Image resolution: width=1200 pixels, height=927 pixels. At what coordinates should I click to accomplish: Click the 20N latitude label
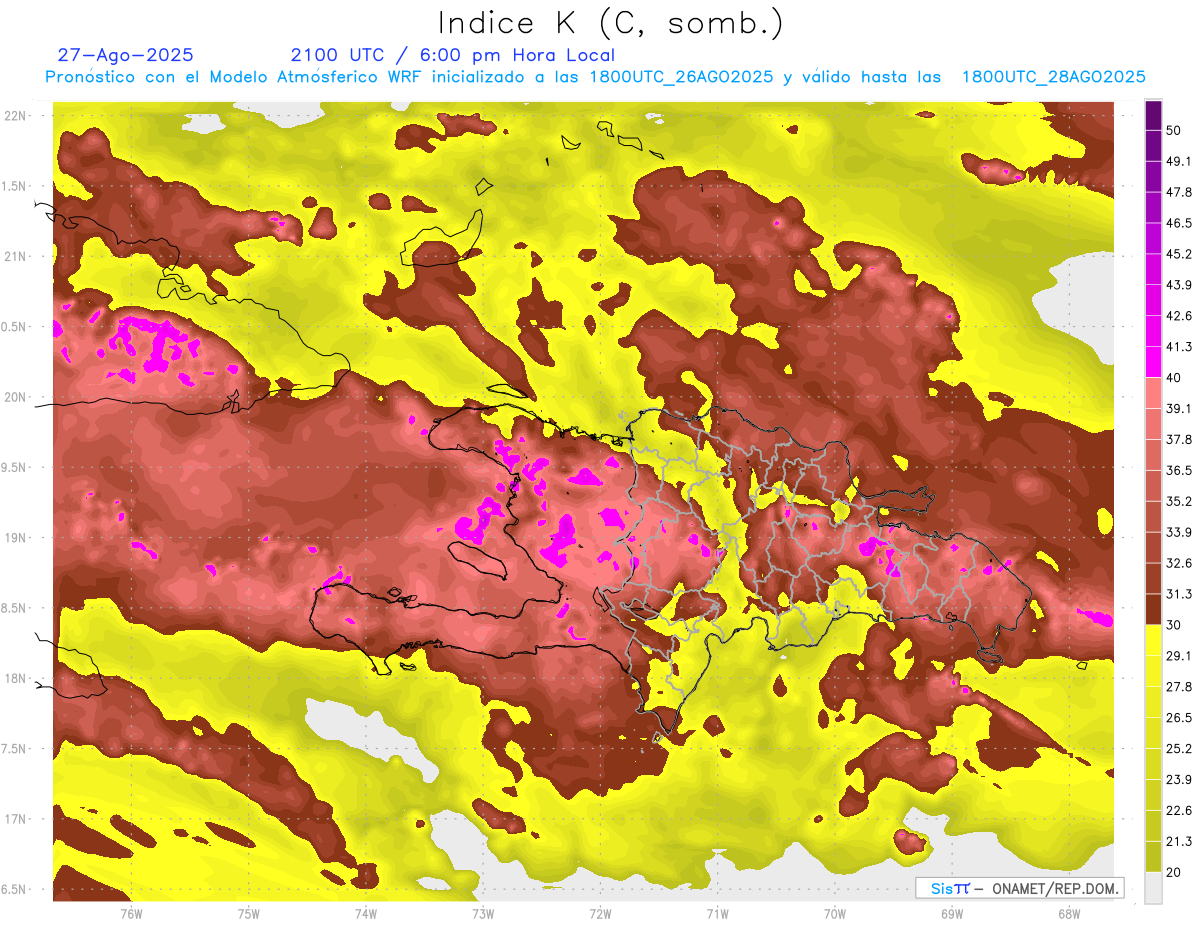pos(16,397)
